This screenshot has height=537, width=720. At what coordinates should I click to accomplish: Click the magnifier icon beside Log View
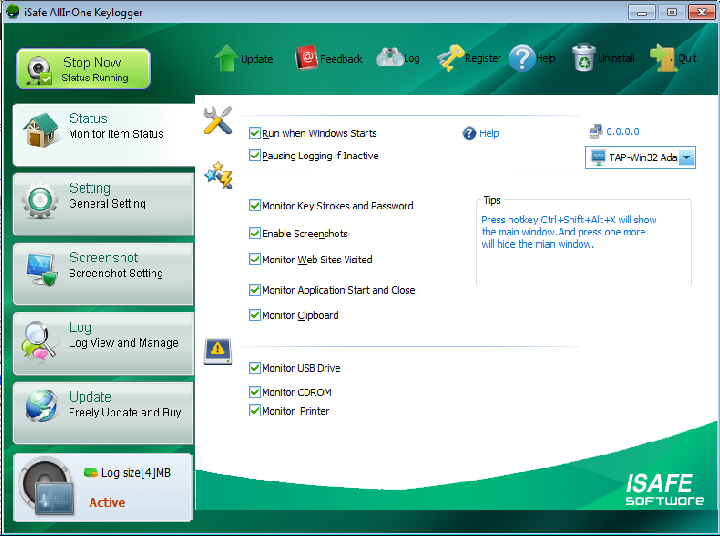coord(39,340)
